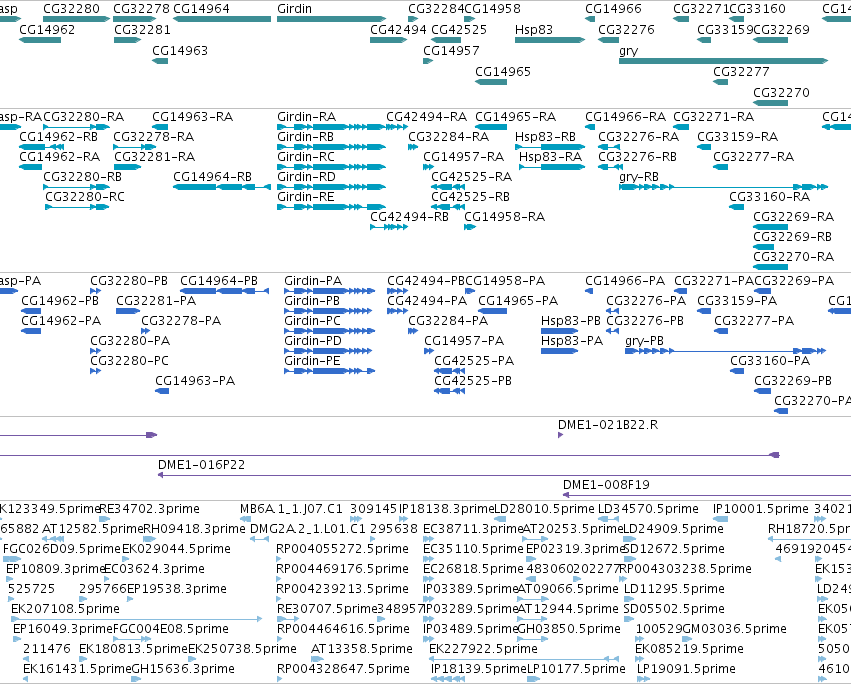The width and height of the screenshot is (851, 684).
Task: Select the CG32277 gene label
Action: click(x=741, y=72)
